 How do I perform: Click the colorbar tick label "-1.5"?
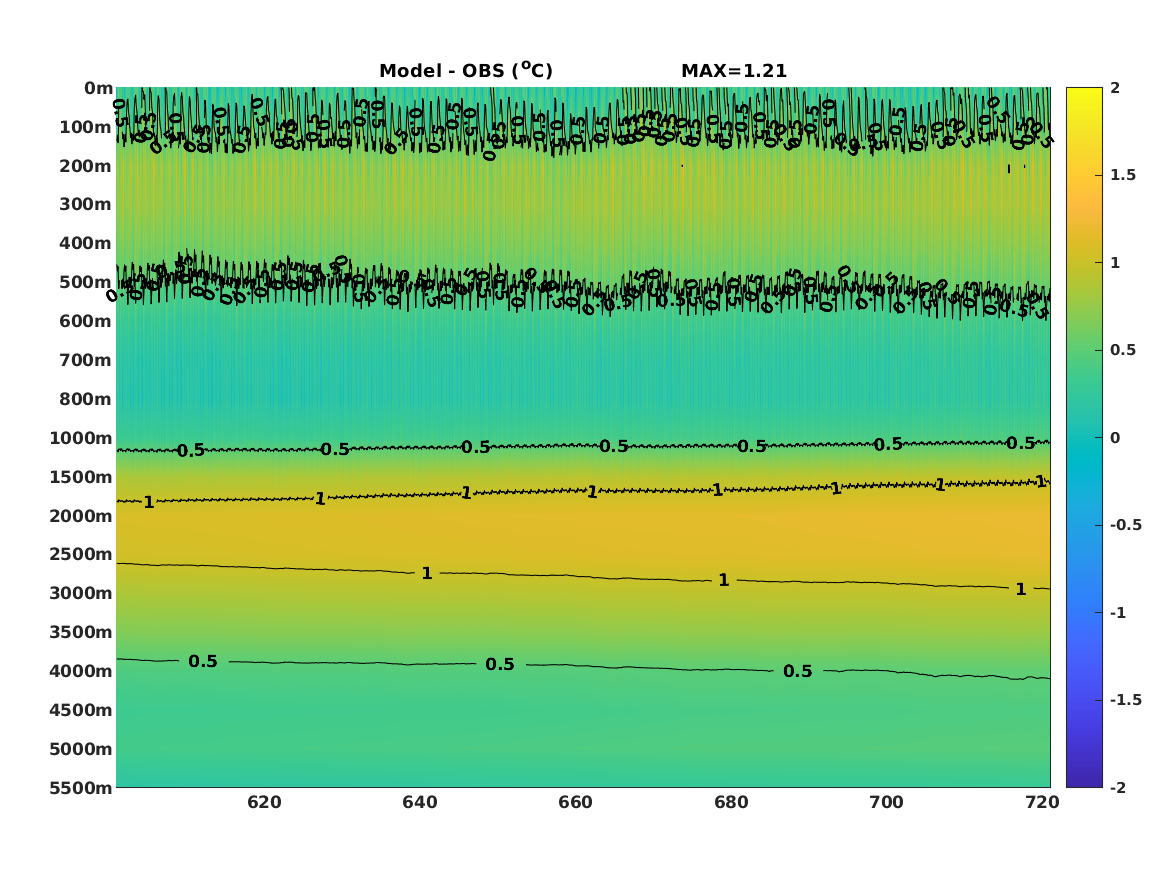click(x=1126, y=699)
